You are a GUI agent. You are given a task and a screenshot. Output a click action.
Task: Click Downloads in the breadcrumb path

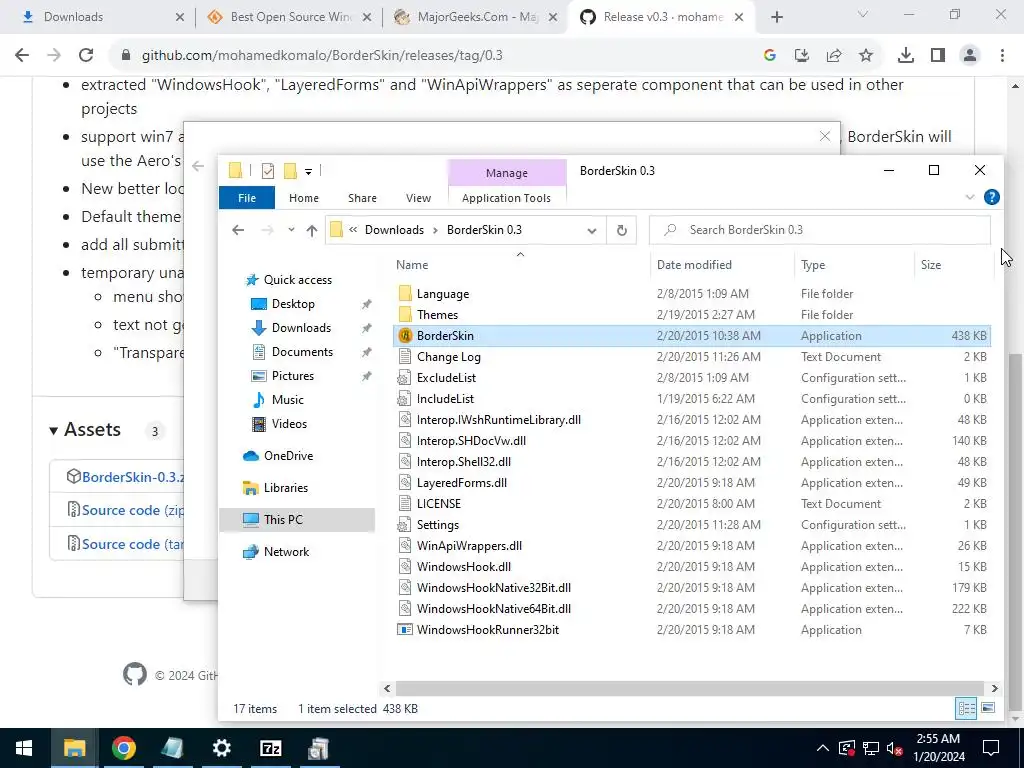click(x=394, y=230)
